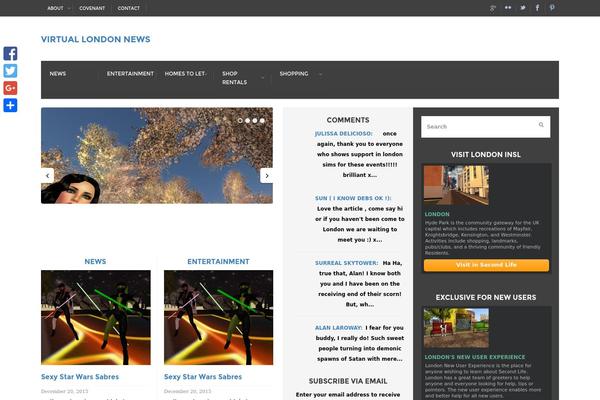
Task: Share on Twitter via sidebar icon
Action: (x=10, y=71)
